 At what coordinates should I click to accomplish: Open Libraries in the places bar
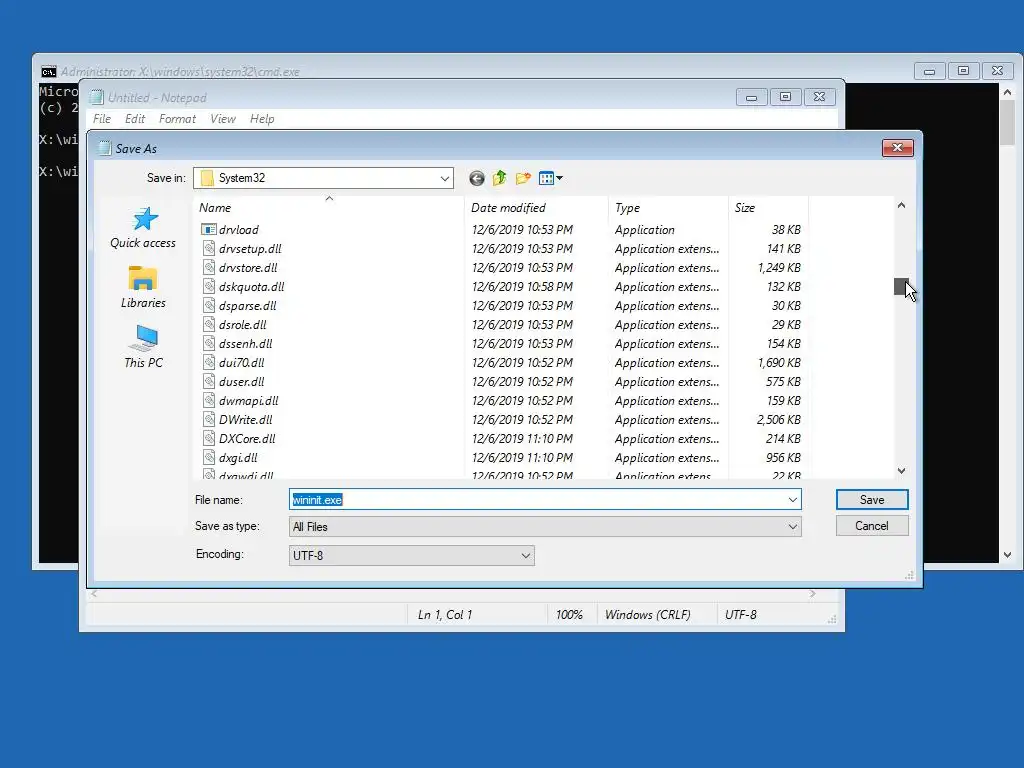click(x=143, y=287)
